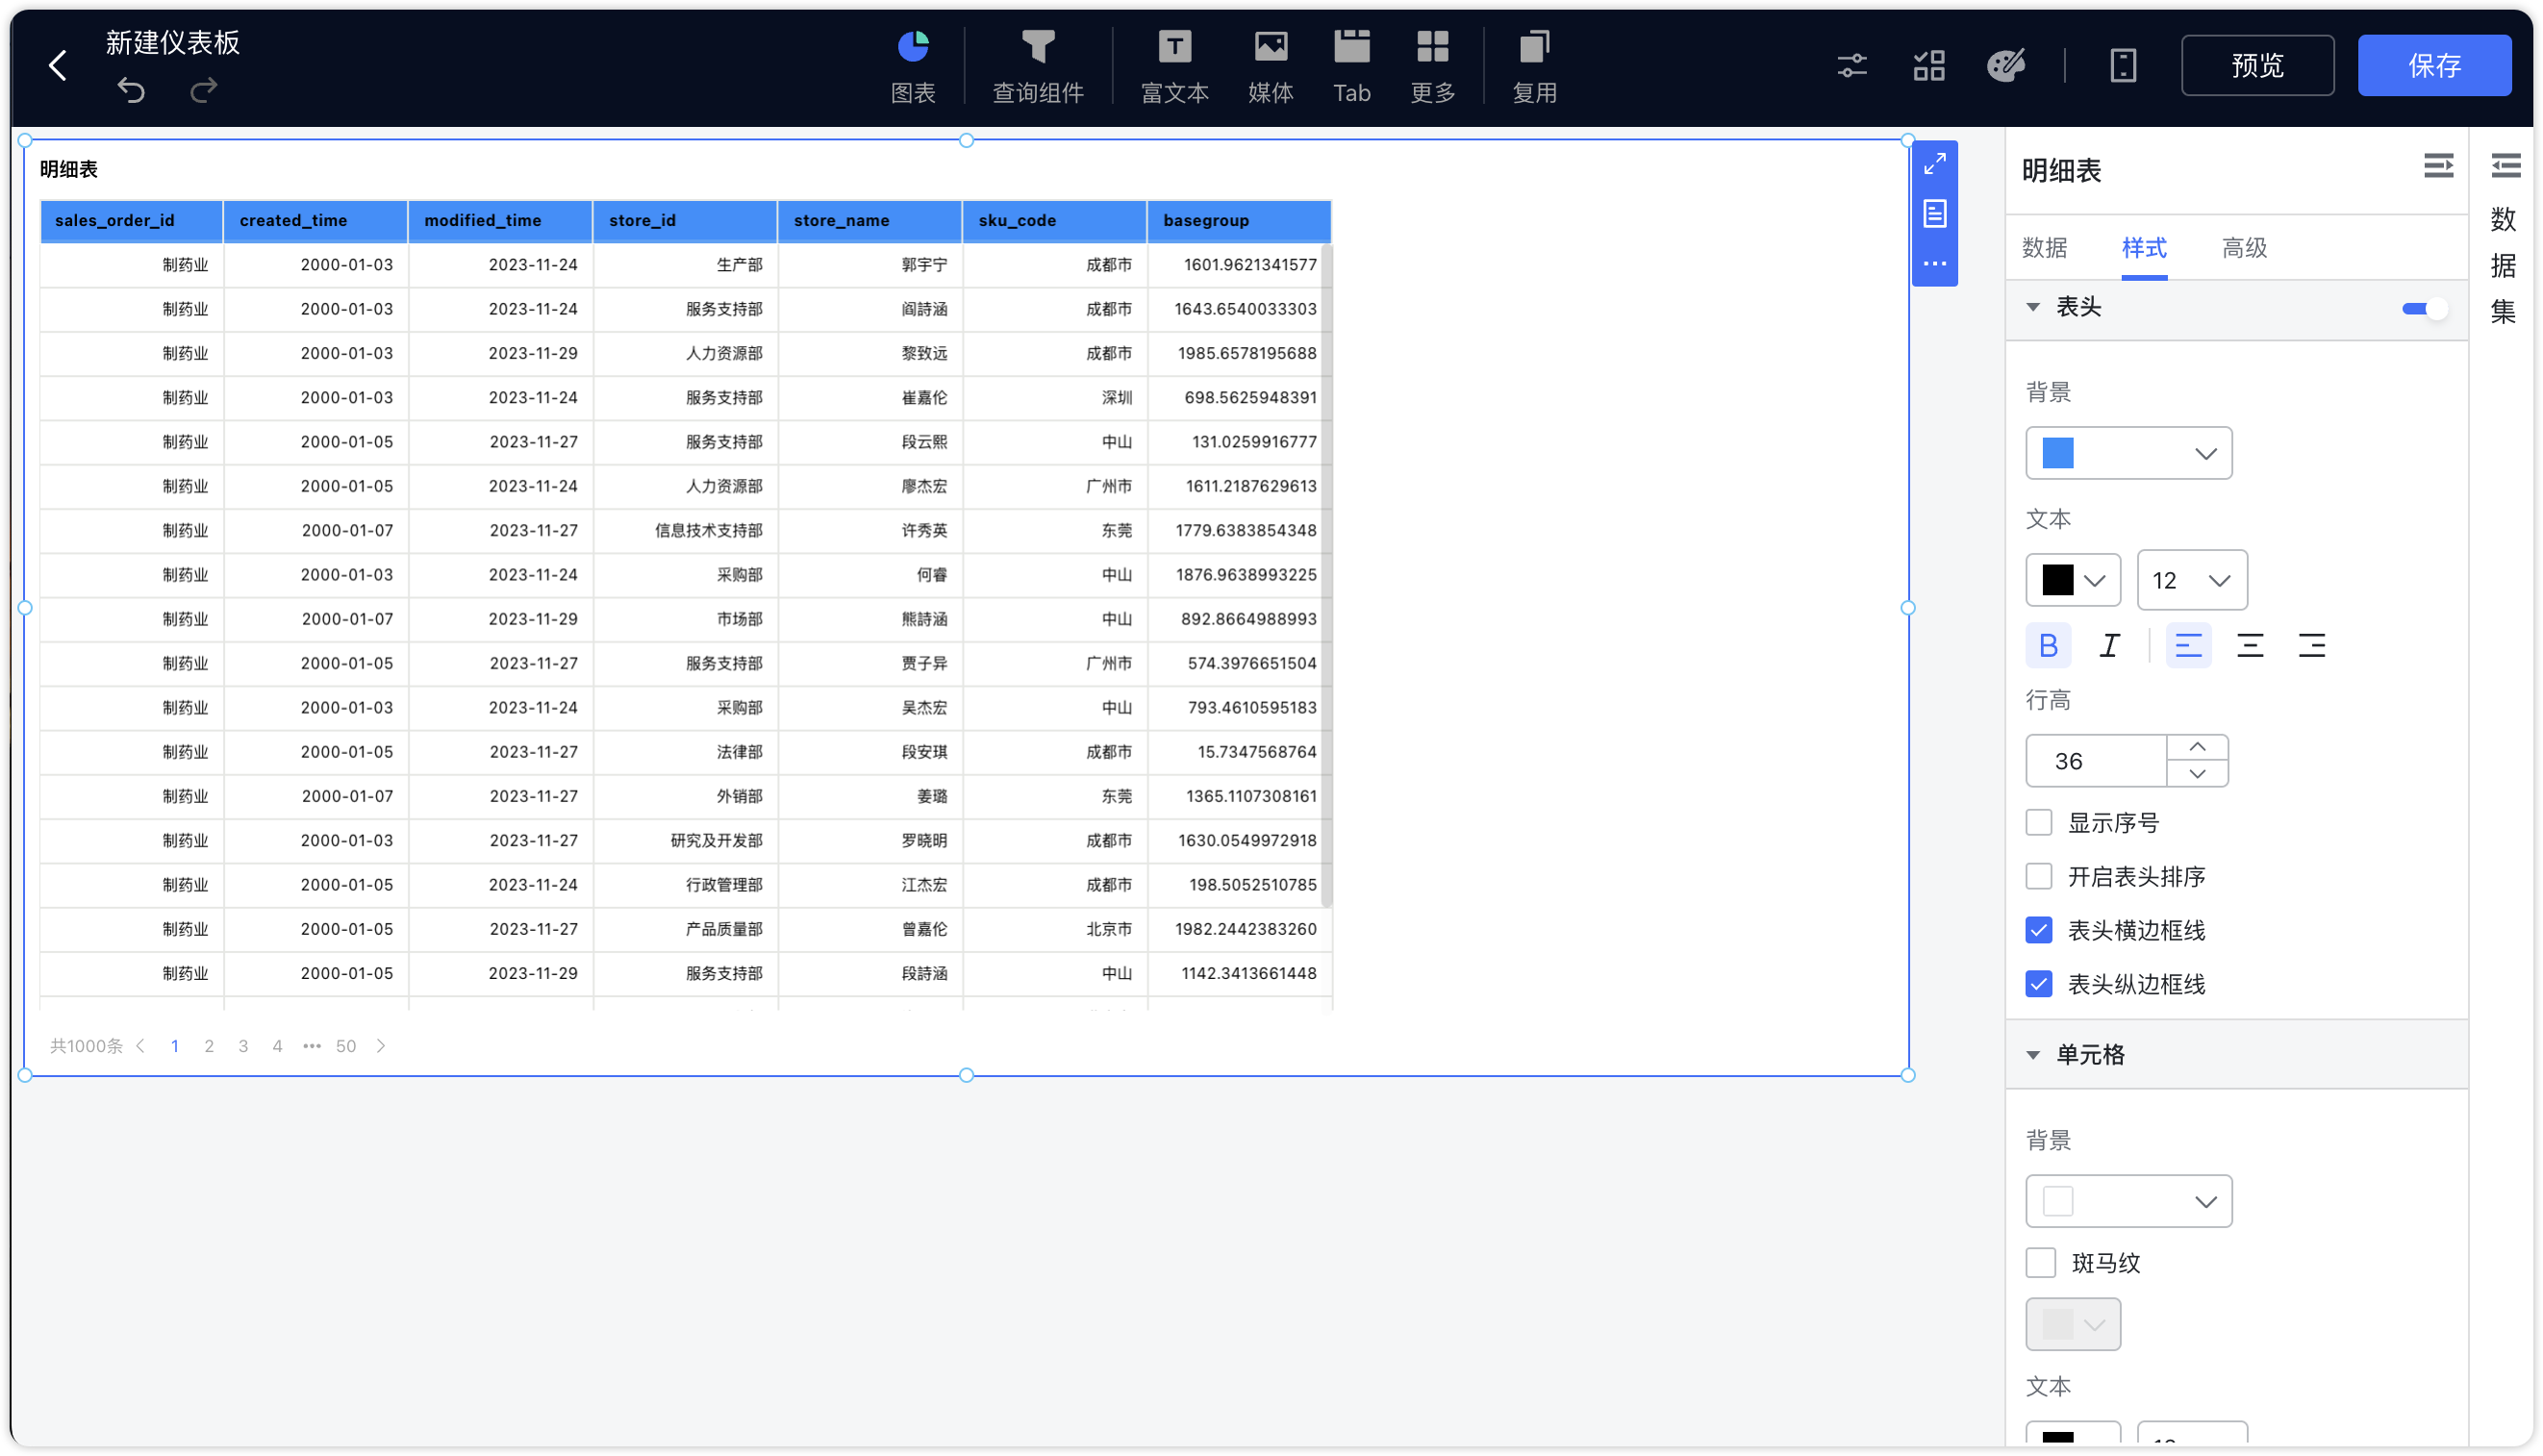Uncheck 表头横边框线 checkbox
Viewport: 2543px width, 1456px height.
(2039, 931)
